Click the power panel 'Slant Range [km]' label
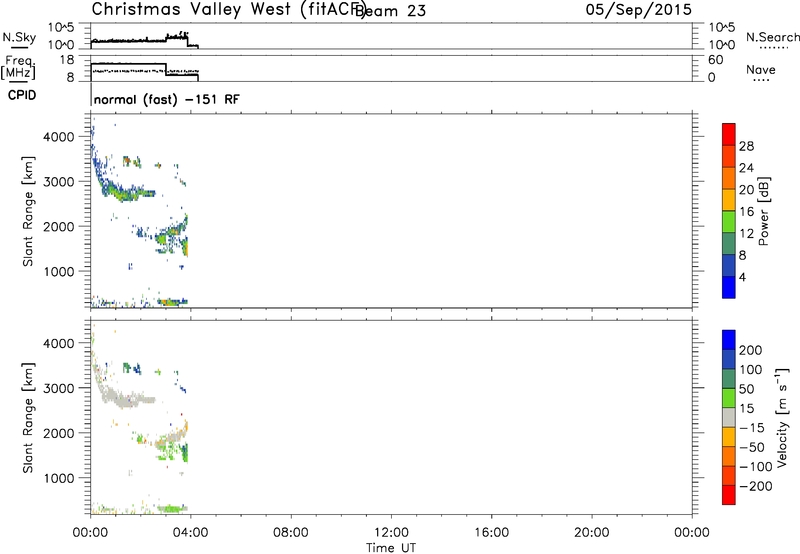The width and height of the screenshot is (800, 554). click(28, 211)
